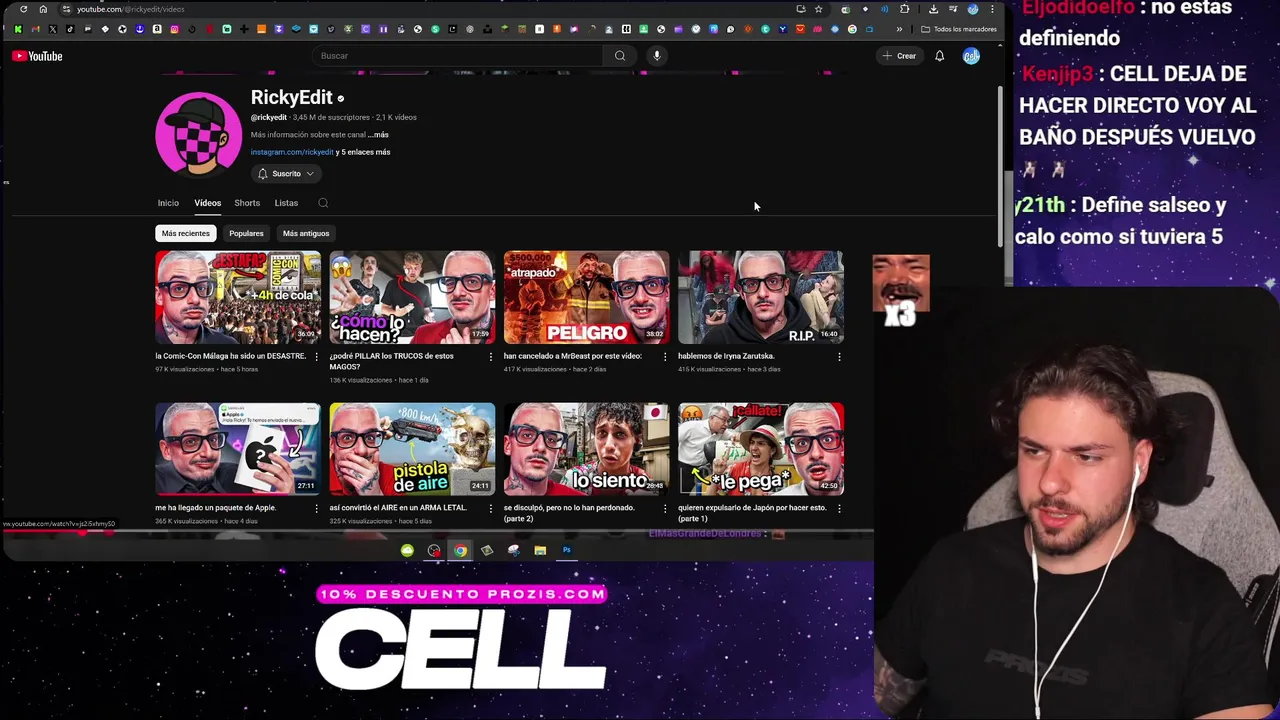Open options menu for MAGOS video
Viewport: 1280px width, 720px height.
(490, 357)
